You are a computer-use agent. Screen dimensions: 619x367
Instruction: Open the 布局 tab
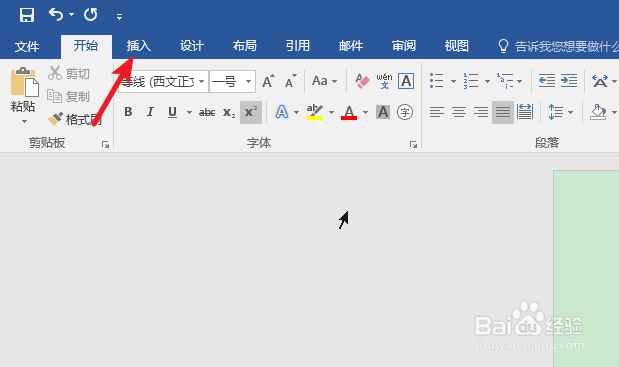click(244, 46)
